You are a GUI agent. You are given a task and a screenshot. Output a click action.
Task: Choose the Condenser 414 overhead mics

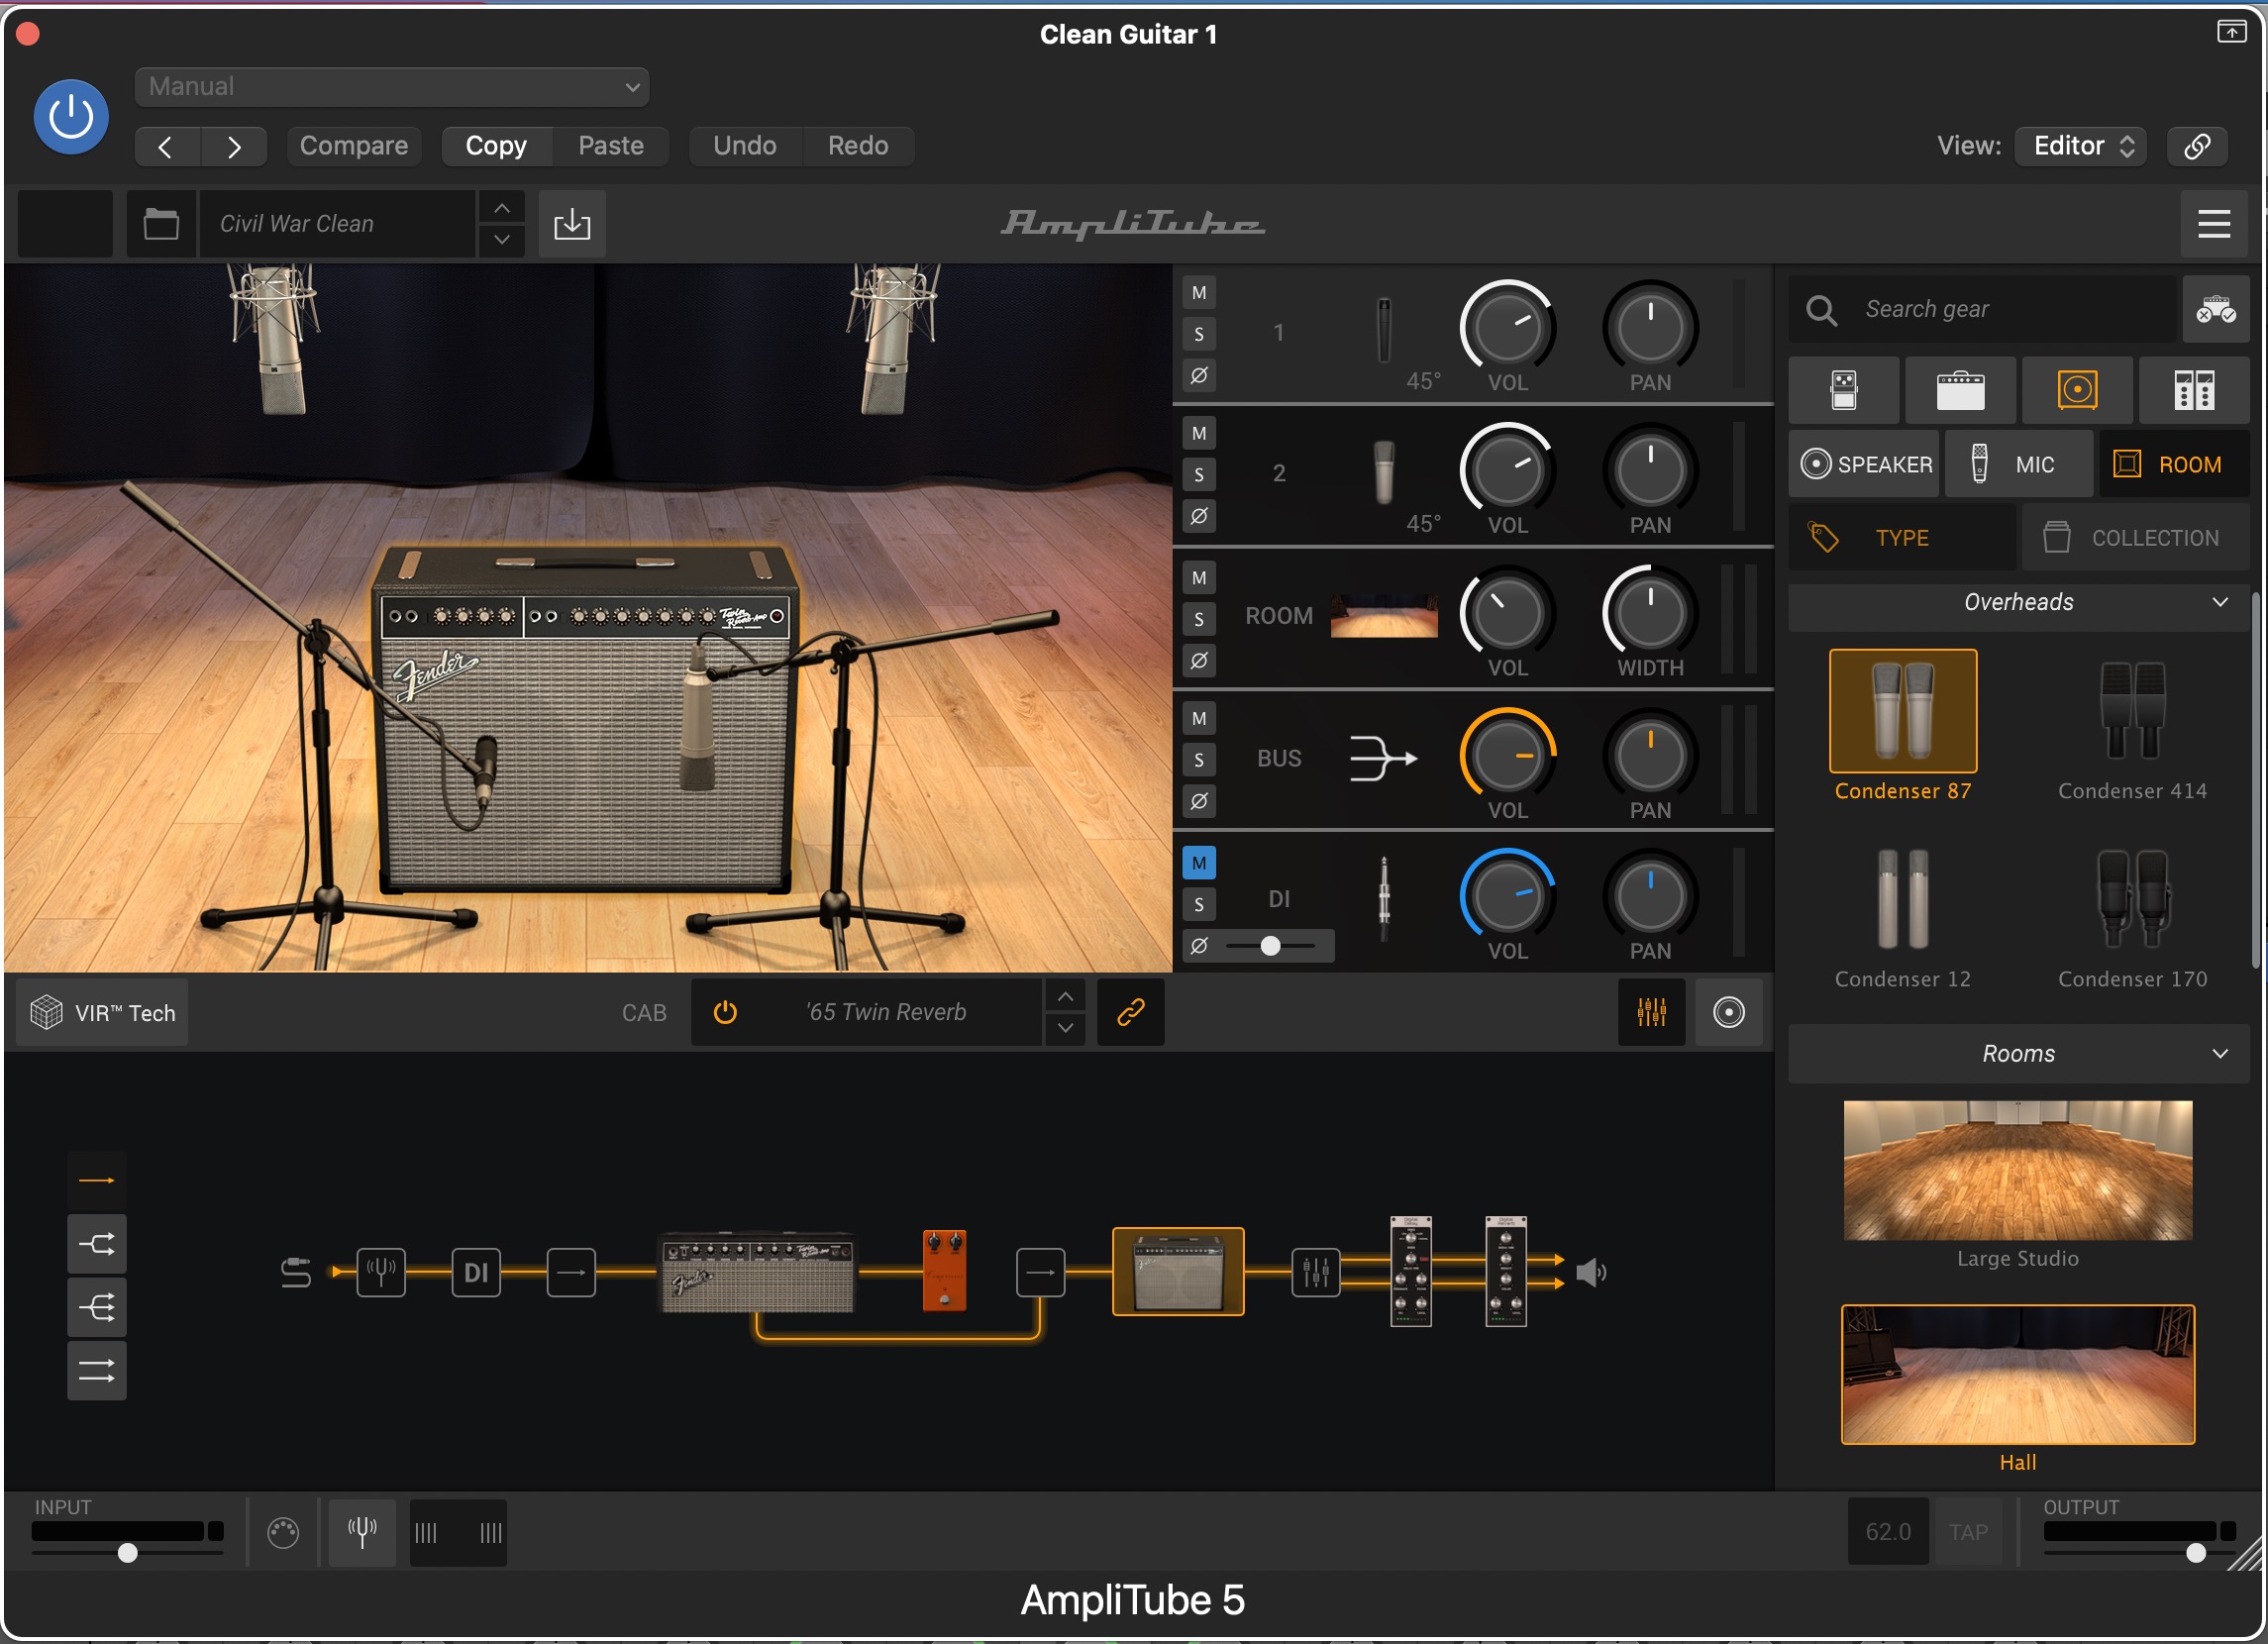tap(2132, 727)
